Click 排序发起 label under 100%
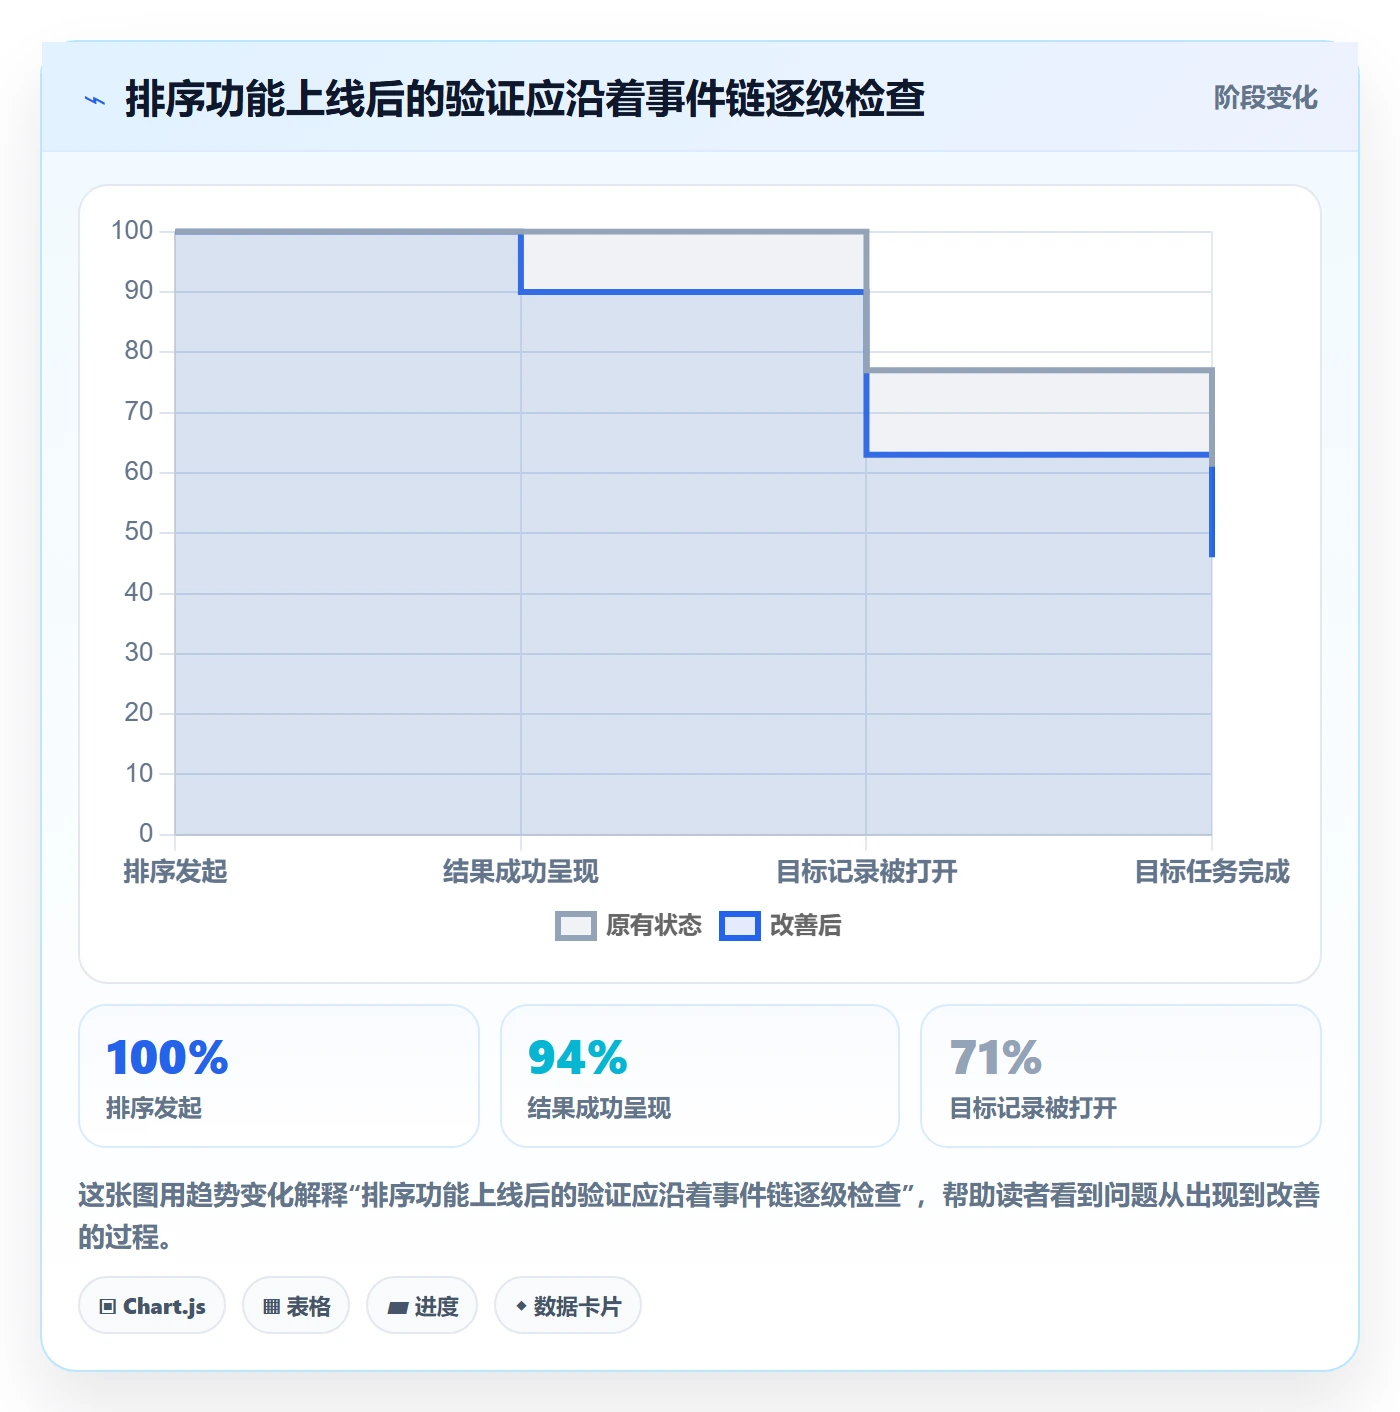Screen dimensions: 1400x1412 pyautogui.click(x=154, y=1108)
